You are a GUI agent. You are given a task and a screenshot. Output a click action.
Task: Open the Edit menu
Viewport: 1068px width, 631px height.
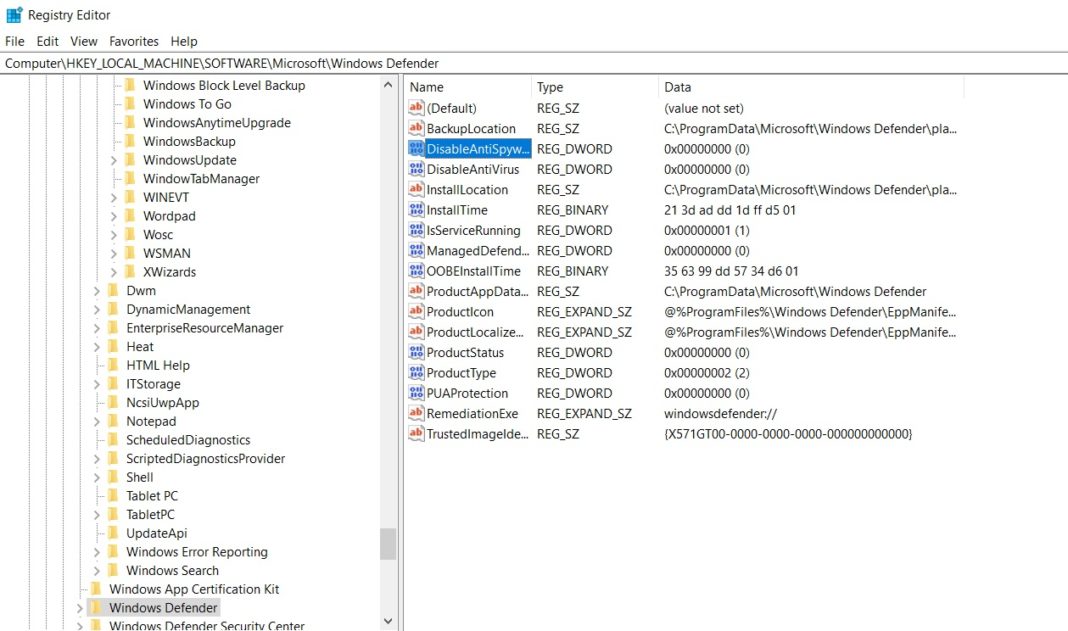click(46, 41)
